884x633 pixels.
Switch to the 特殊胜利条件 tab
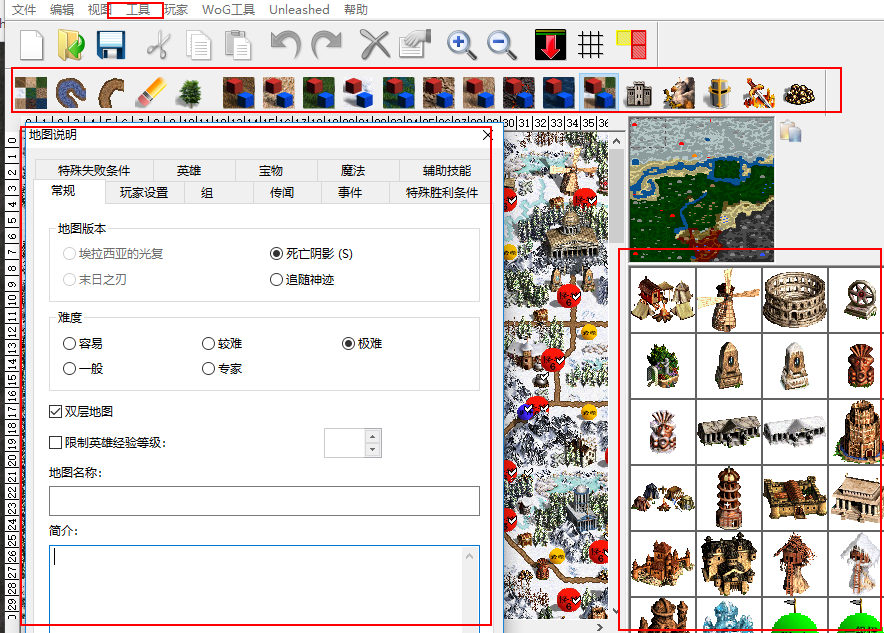point(441,193)
